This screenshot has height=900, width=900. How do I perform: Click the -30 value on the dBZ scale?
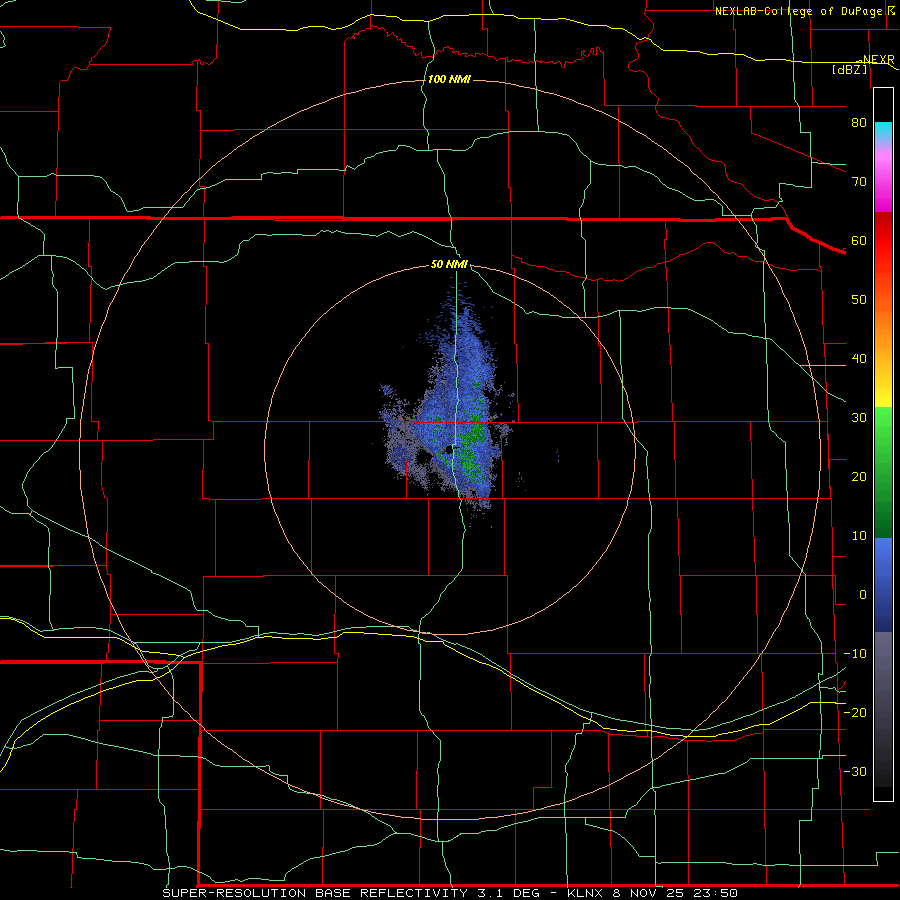[x=855, y=772]
